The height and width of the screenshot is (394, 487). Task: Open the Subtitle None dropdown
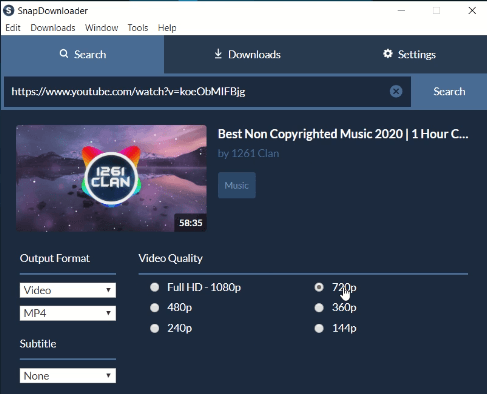[68, 376]
